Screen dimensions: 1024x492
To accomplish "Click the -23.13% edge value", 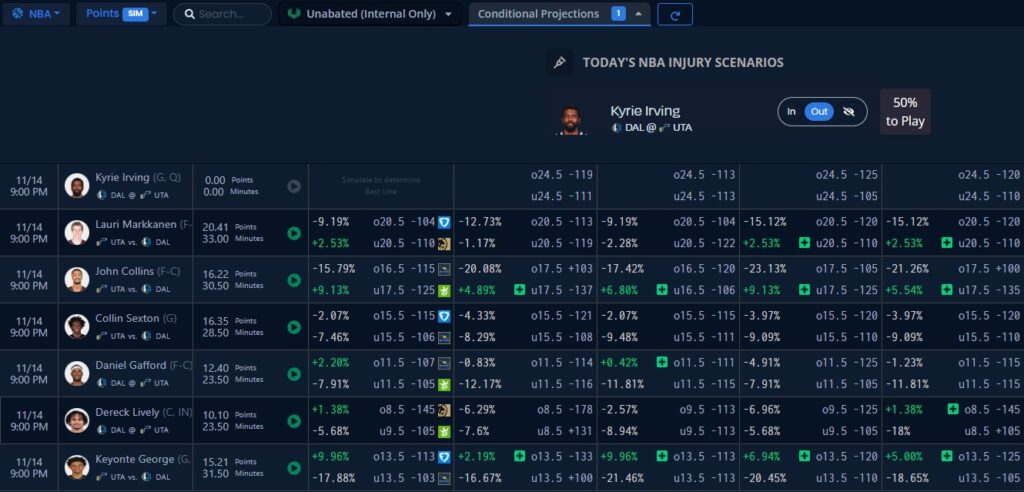I will (x=764, y=269).
